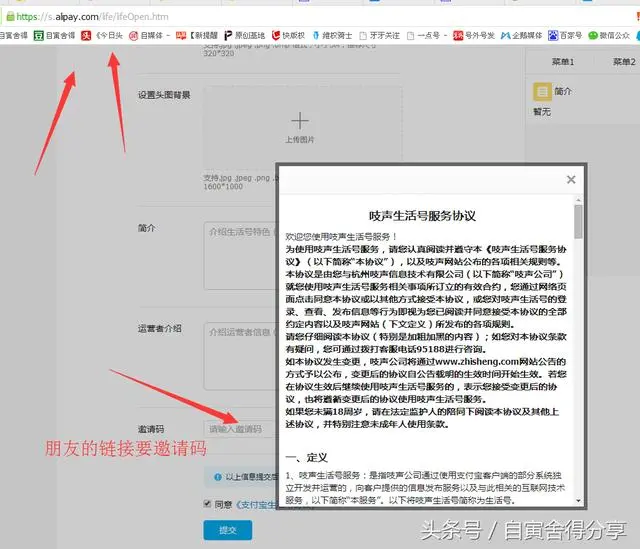Click the plus icon to upload header background
640x549 pixels.
300,121
